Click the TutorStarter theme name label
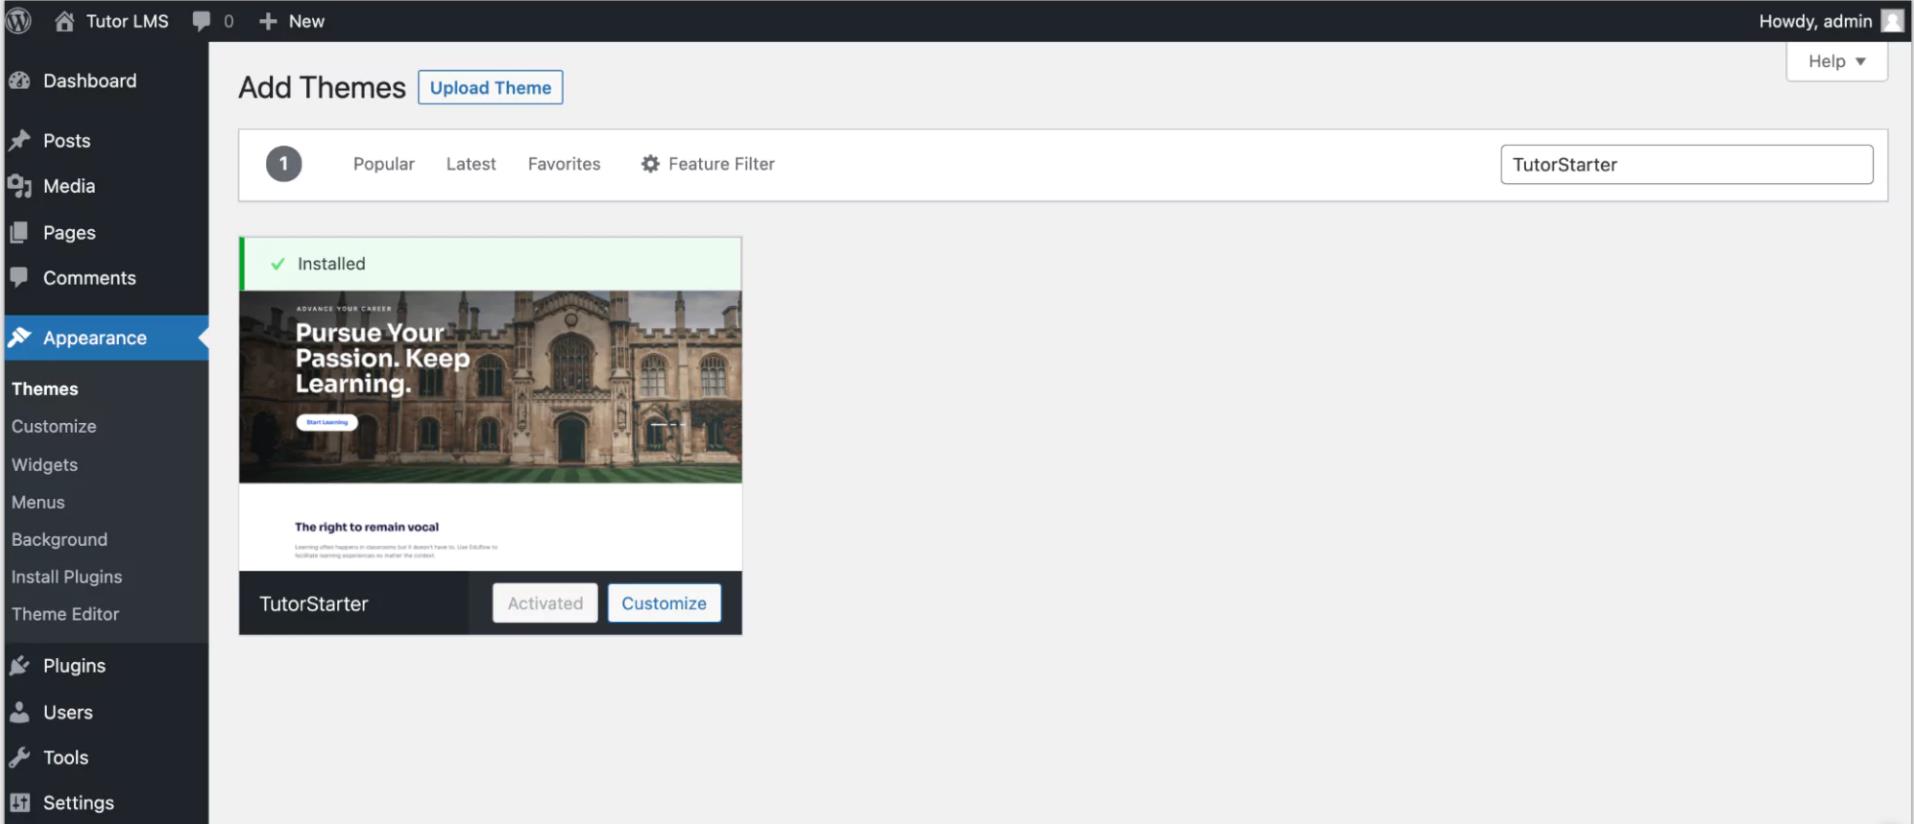 [314, 604]
